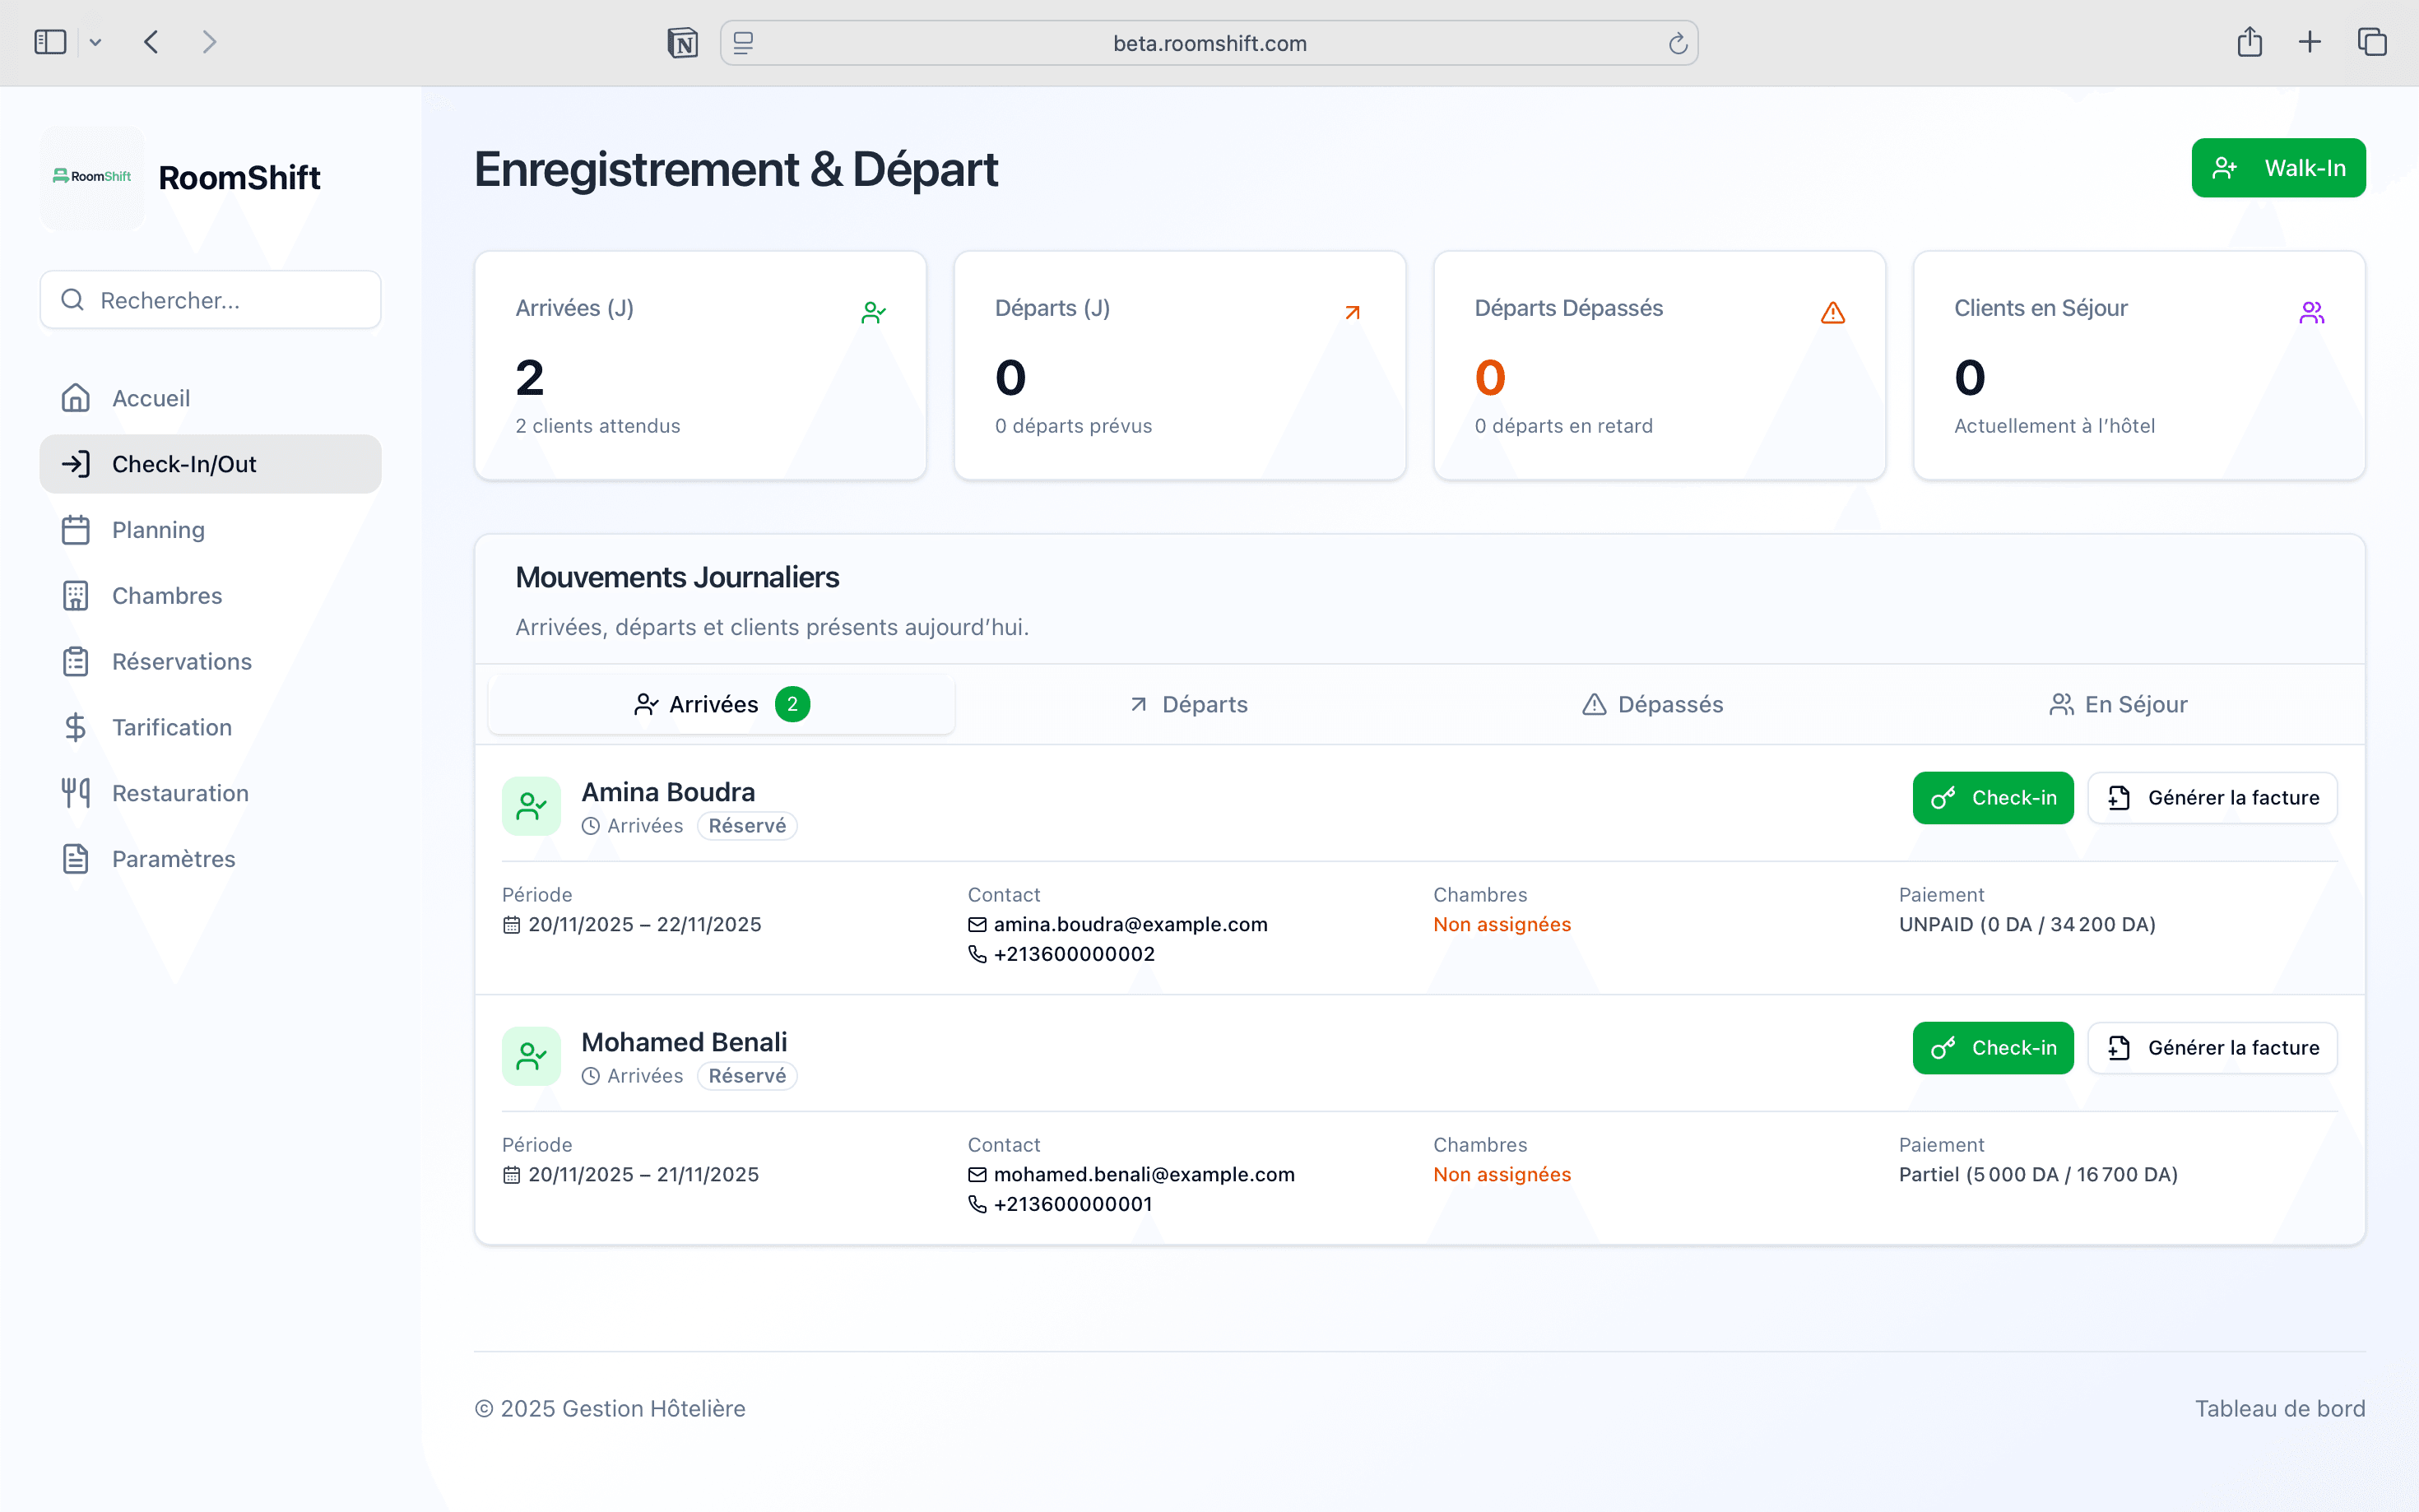Click the new tab plus icon
This screenshot has height=1512, width=2419.
click(2309, 42)
